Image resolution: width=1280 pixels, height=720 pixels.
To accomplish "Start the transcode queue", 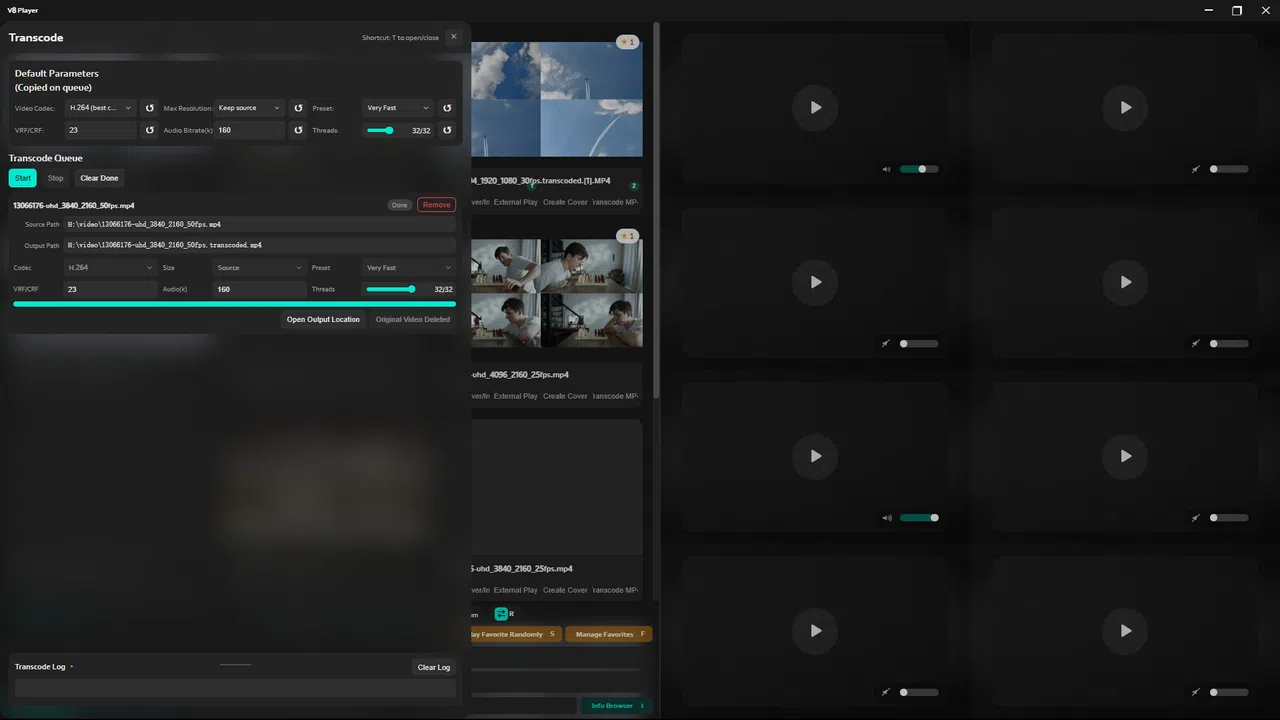I will 23,178.
